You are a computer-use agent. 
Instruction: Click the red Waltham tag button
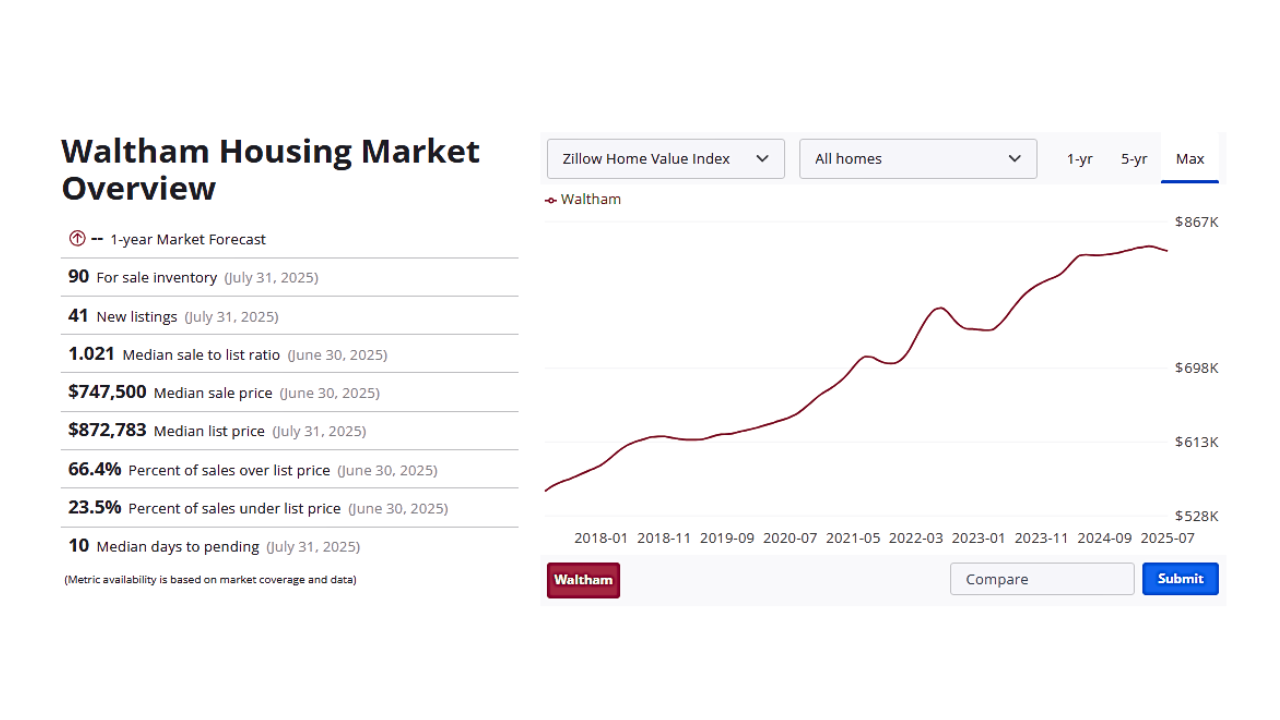(x=583, y=580)
